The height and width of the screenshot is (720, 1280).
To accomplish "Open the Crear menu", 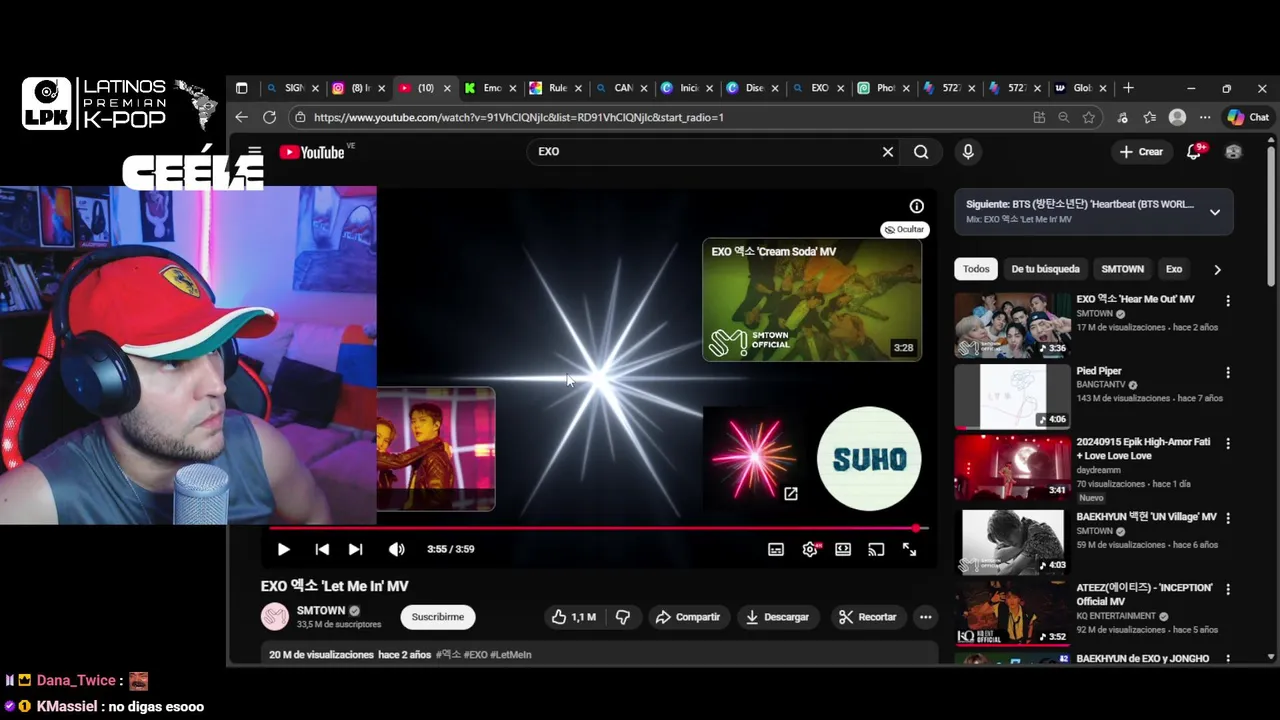I will pyautogui.click(x=1141, y=152).
